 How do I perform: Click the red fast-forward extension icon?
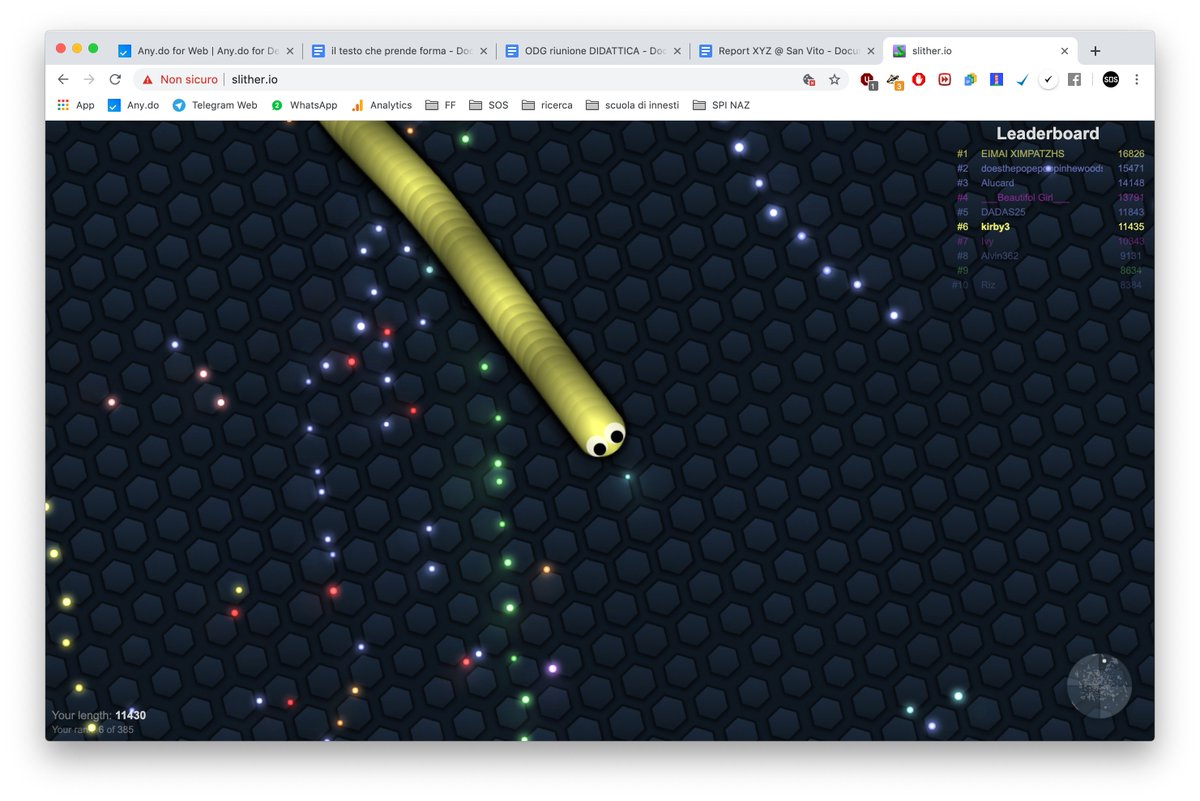pyautogui.click(x=944, y=79)
